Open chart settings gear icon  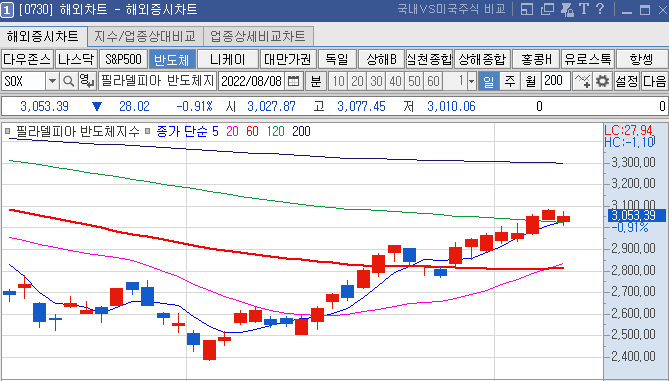tap(602, 81)
